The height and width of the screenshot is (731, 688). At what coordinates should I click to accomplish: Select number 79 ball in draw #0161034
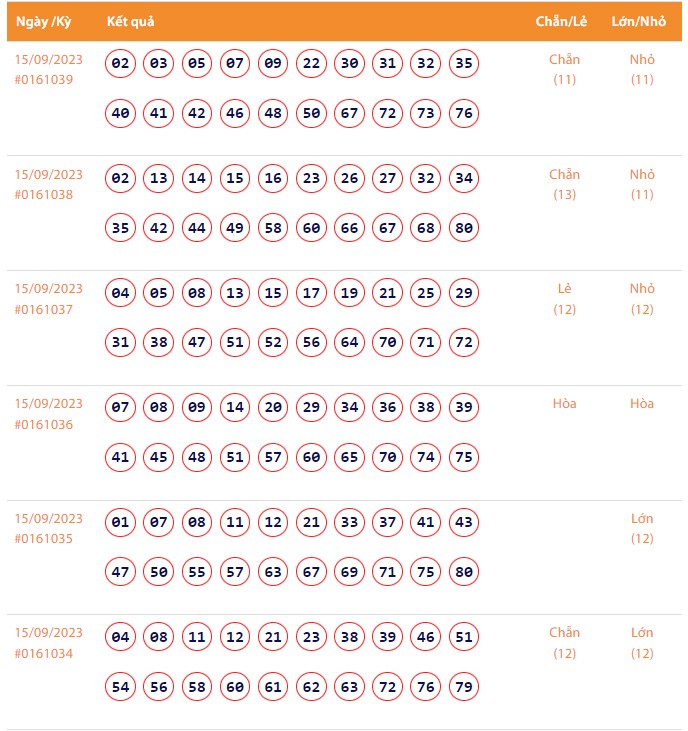(464, 687)
